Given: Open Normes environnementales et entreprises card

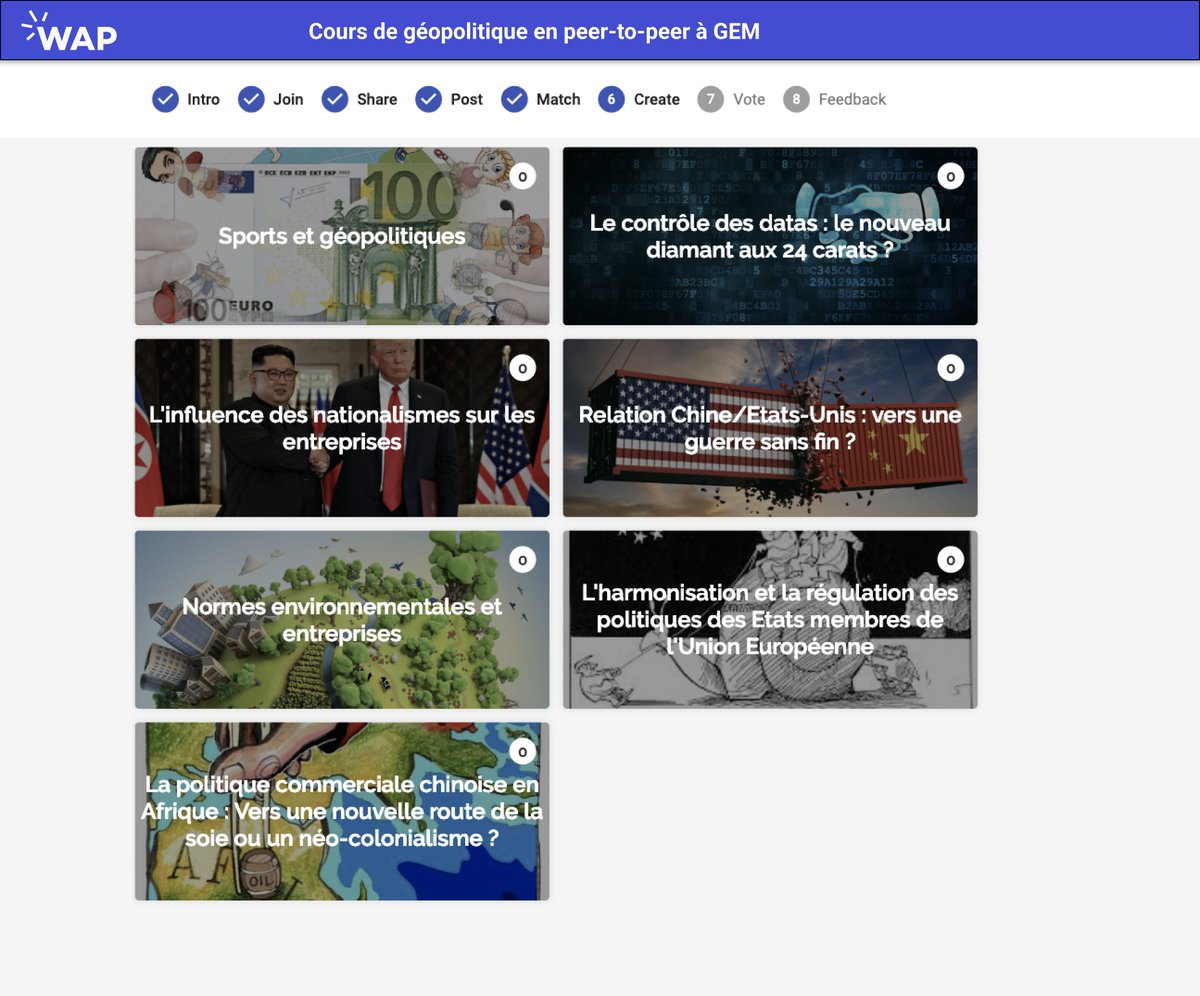Looking at the screenshot, I should pos(342,620).
